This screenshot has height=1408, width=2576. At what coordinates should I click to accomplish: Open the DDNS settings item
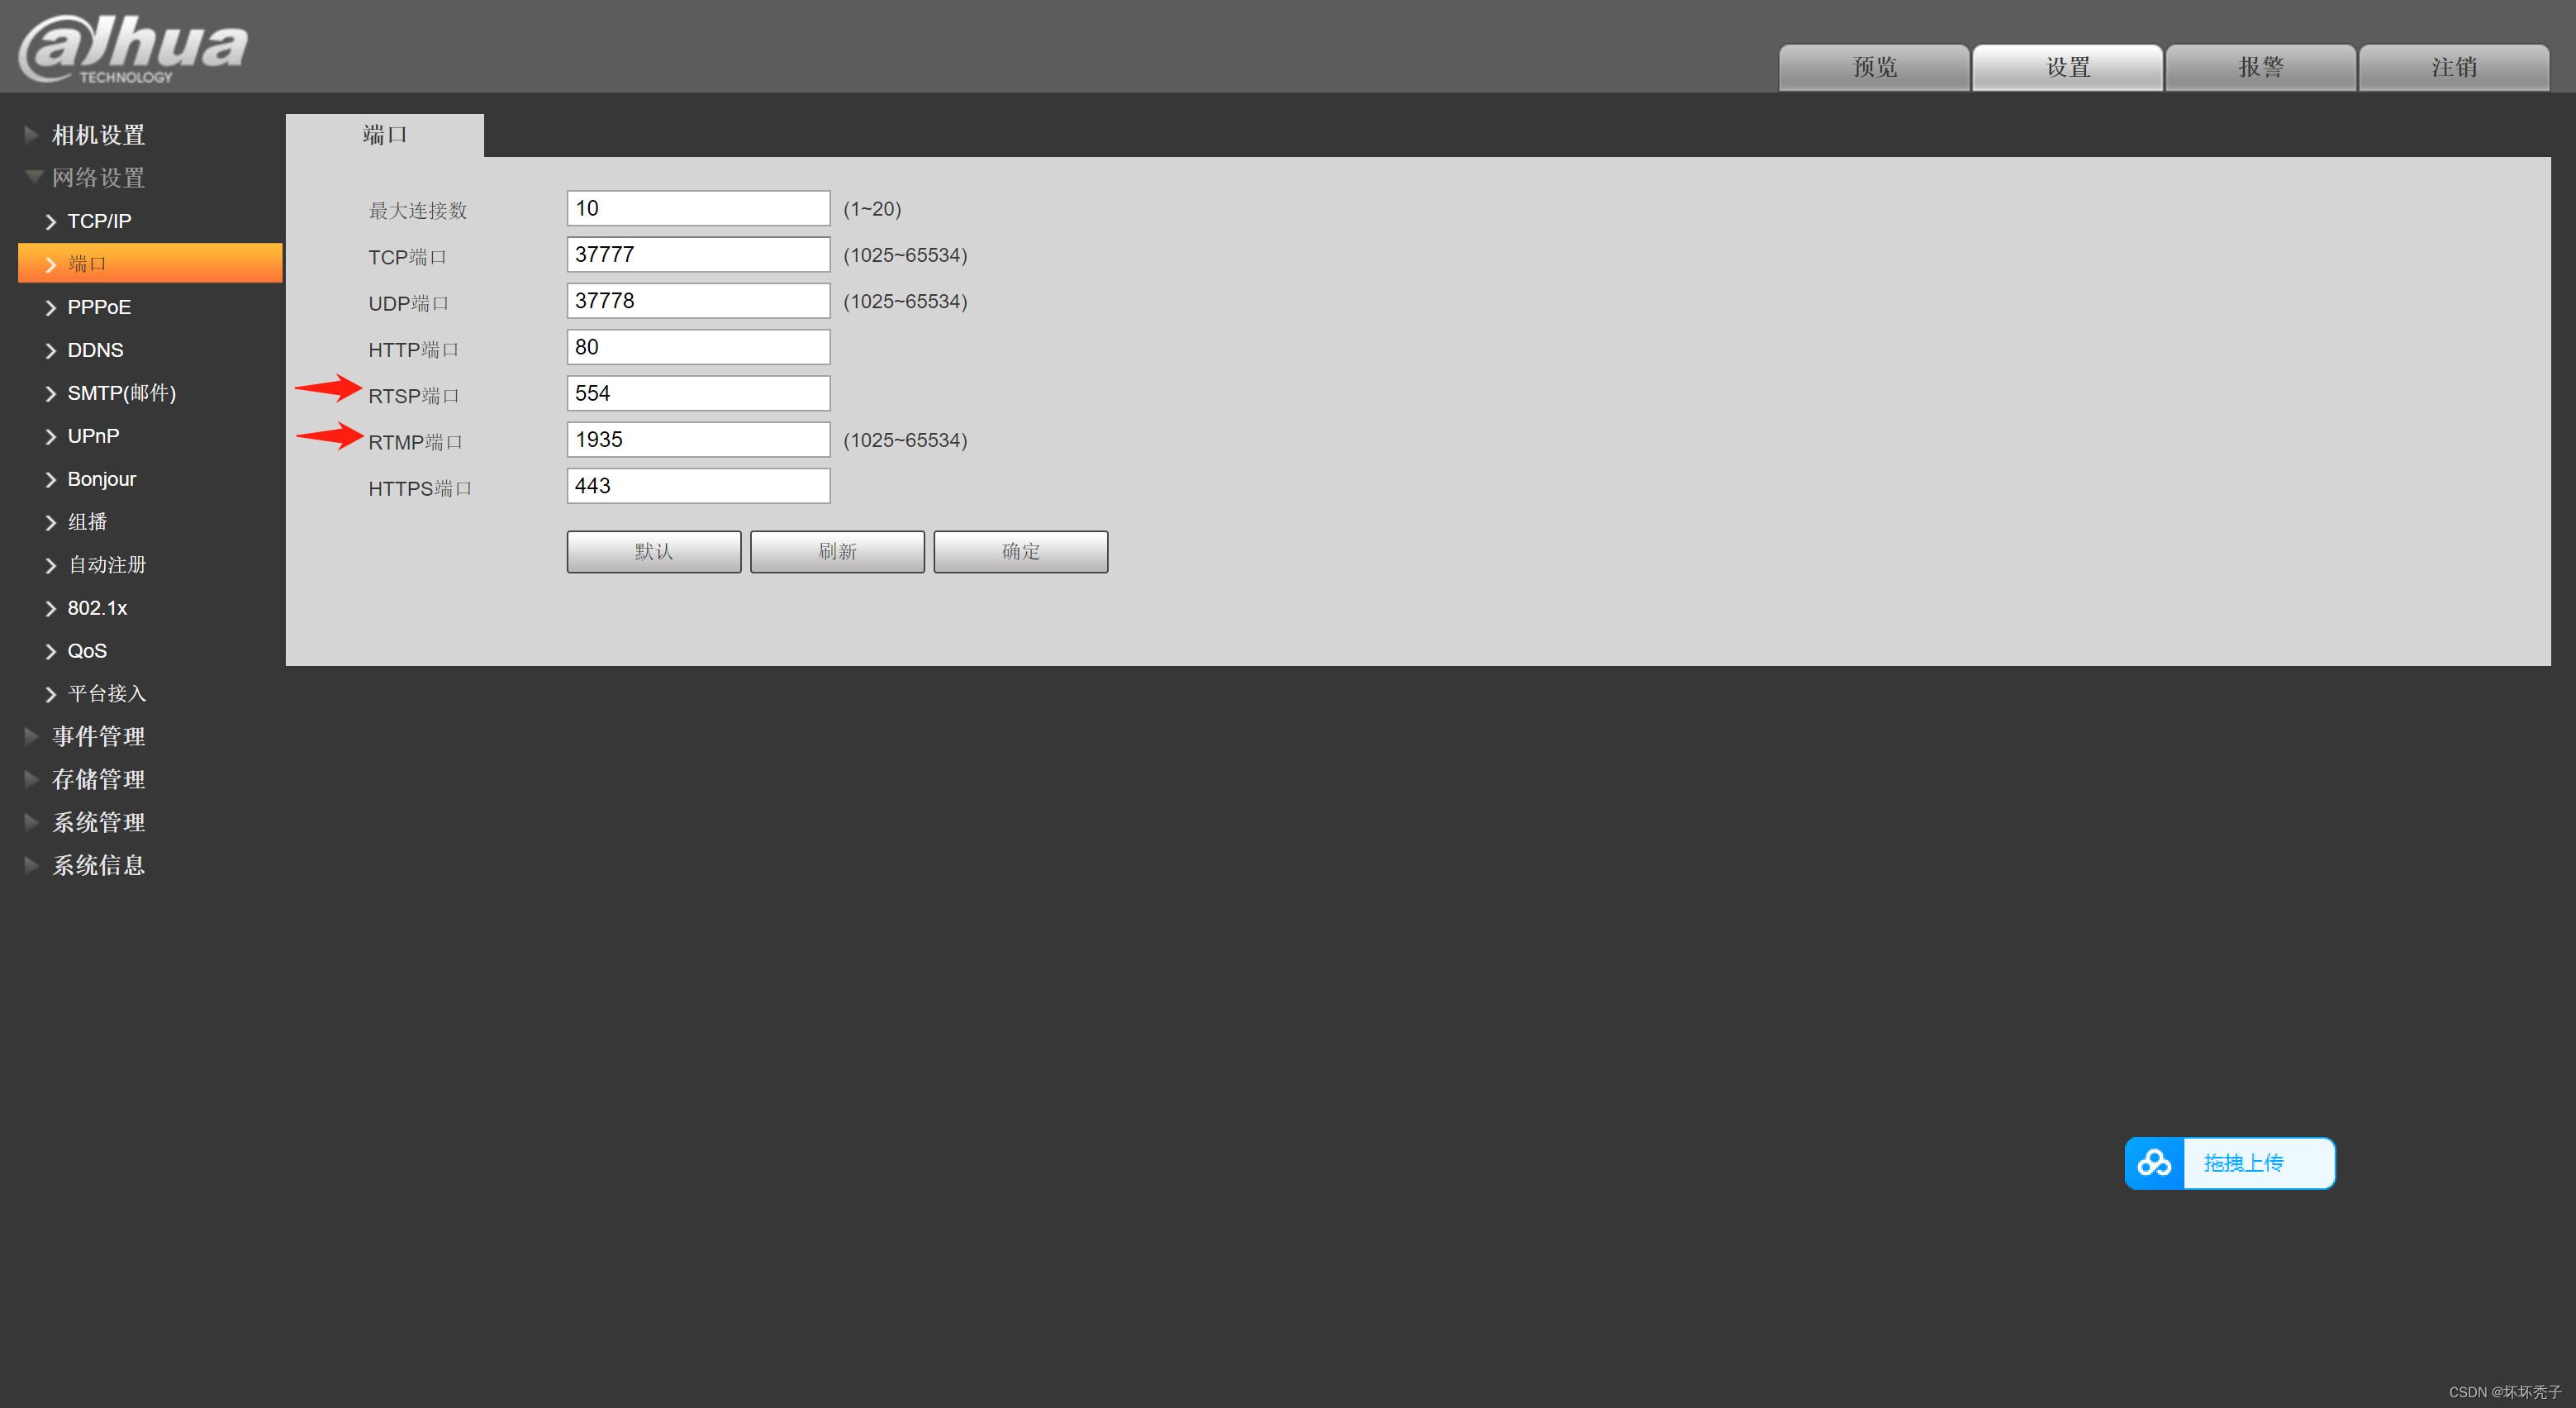click(95, 350)
